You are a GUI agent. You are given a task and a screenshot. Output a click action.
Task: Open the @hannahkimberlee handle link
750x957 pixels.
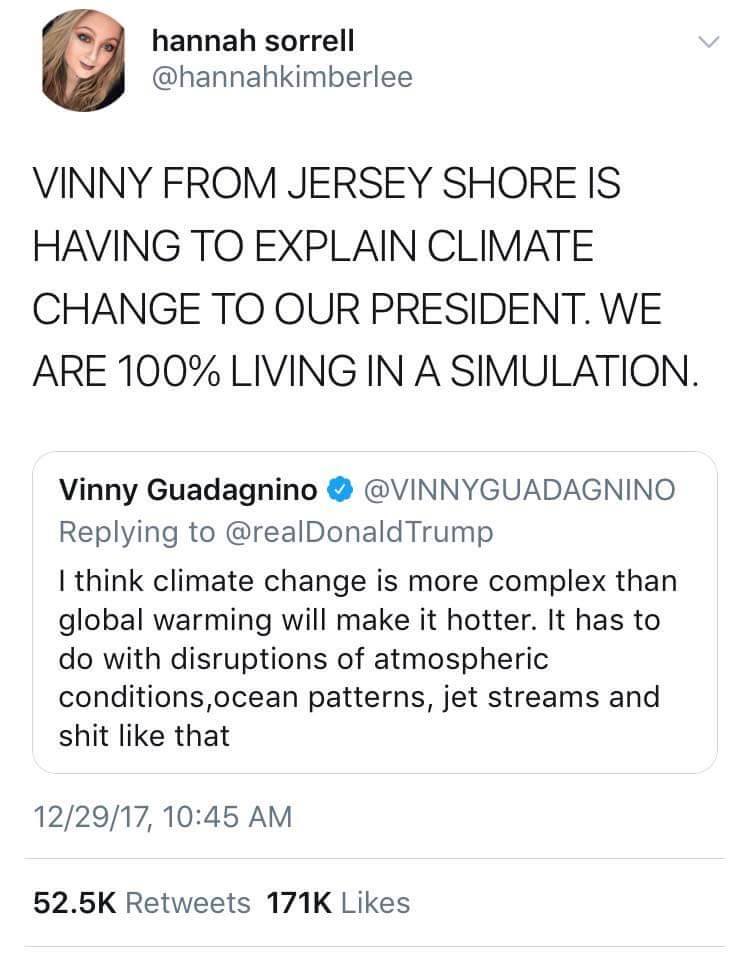(x=281, y=78)
